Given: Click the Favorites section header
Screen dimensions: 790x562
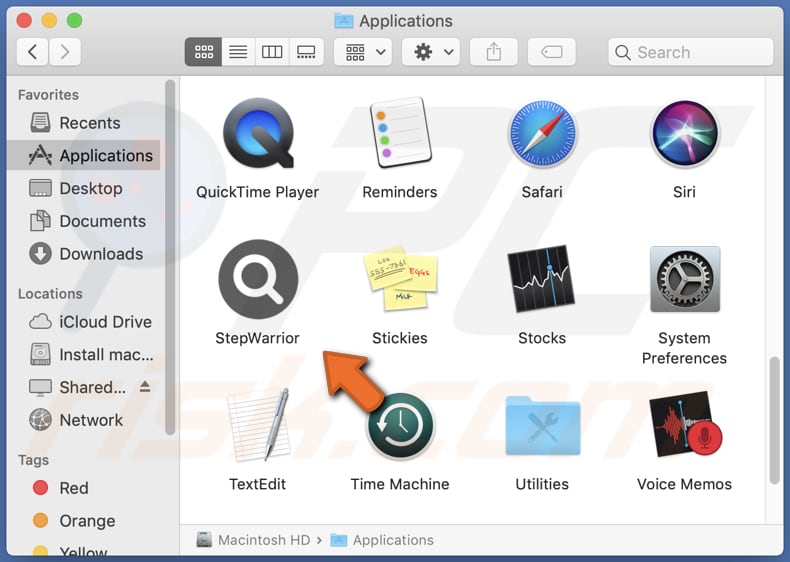Looking at the screenshot, I should 48,95.
